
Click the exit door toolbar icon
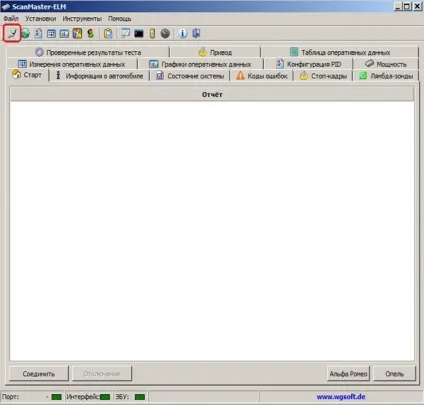coord(196,33)
